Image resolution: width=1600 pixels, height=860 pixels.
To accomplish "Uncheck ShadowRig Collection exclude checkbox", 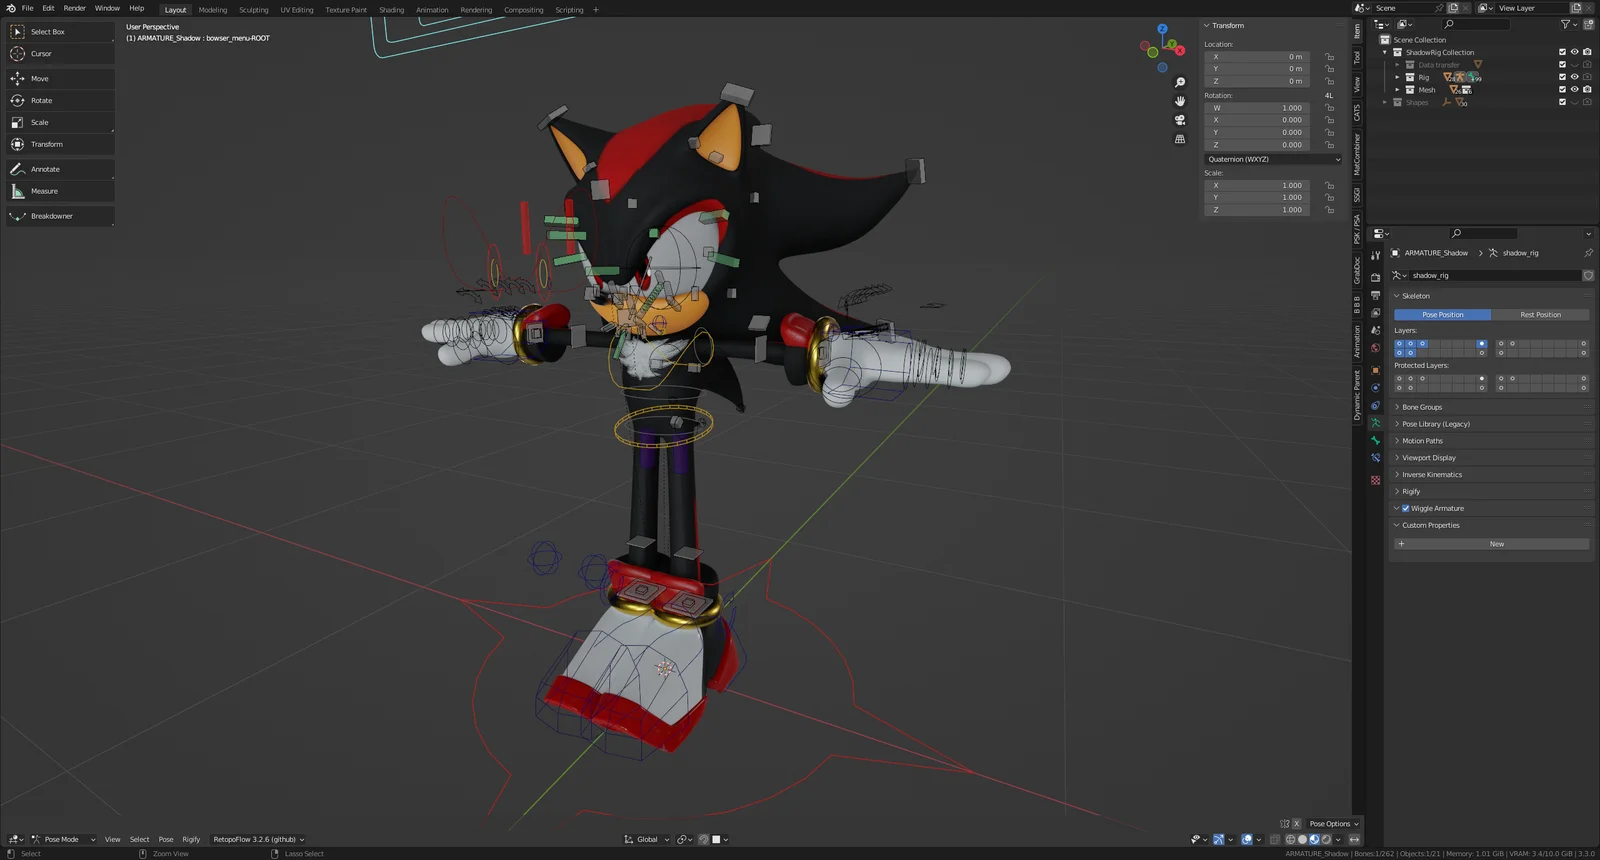I will pos(1562,52).
